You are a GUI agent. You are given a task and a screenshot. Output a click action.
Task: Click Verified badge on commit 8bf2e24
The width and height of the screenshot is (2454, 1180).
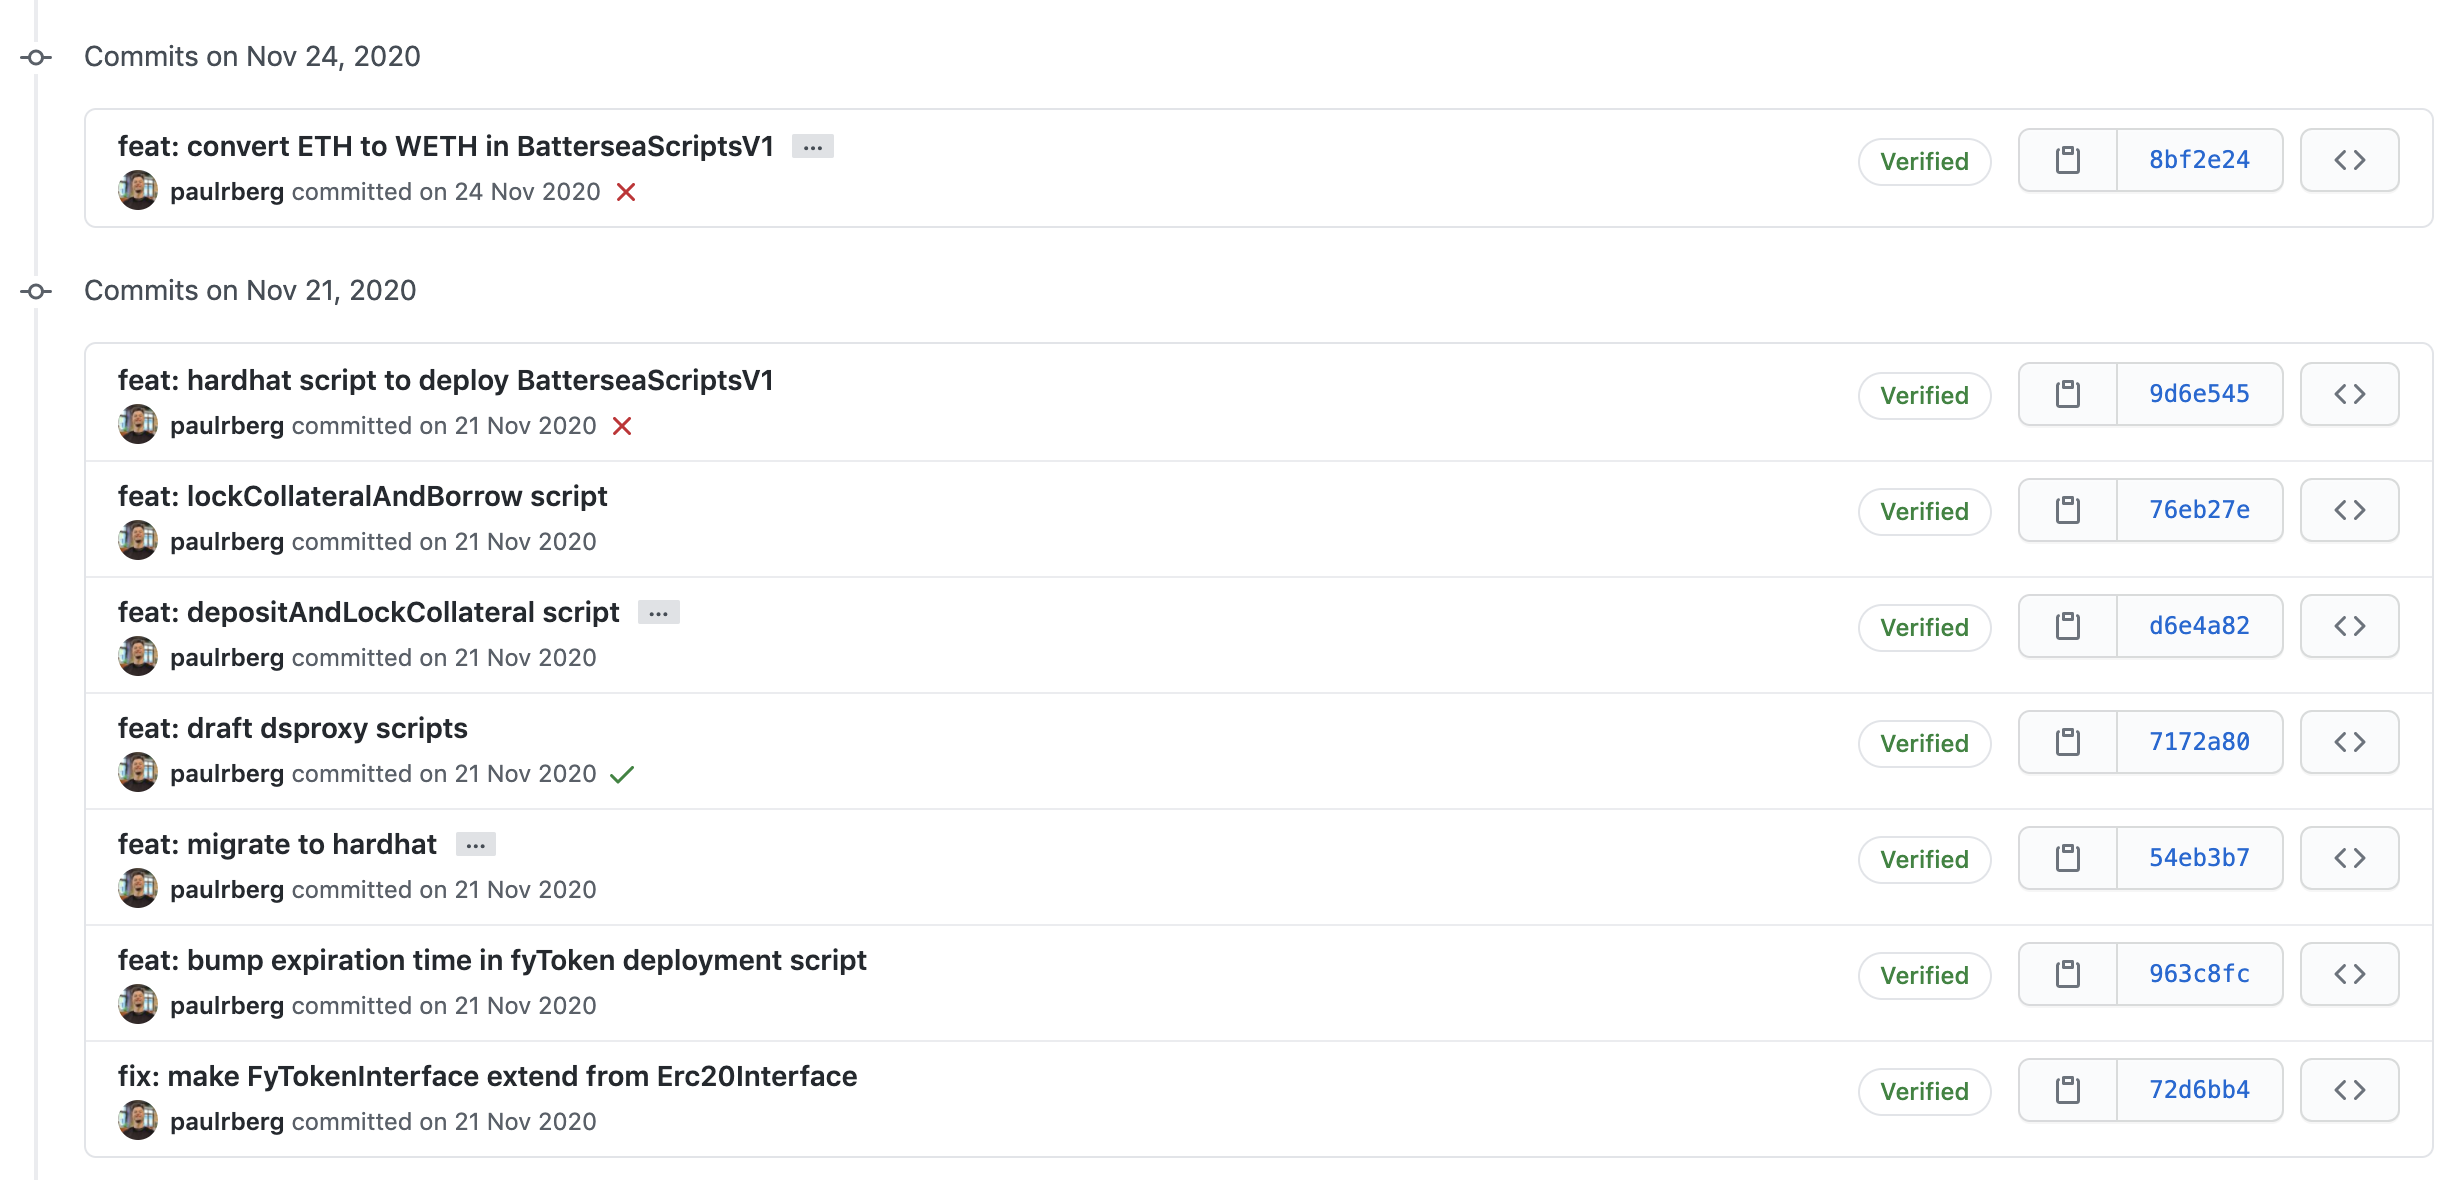(x=1924, y=161)
